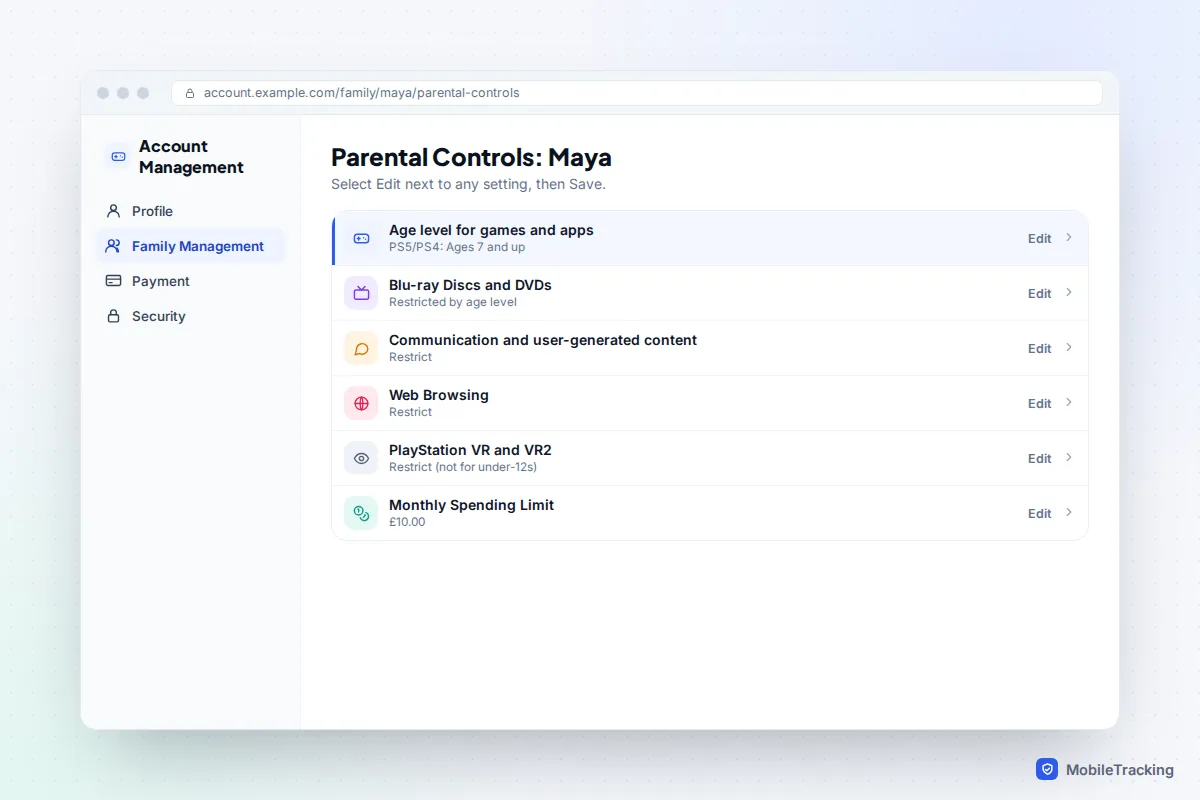
Task: Click the browser address bar URL field
Action: [637, 93]
